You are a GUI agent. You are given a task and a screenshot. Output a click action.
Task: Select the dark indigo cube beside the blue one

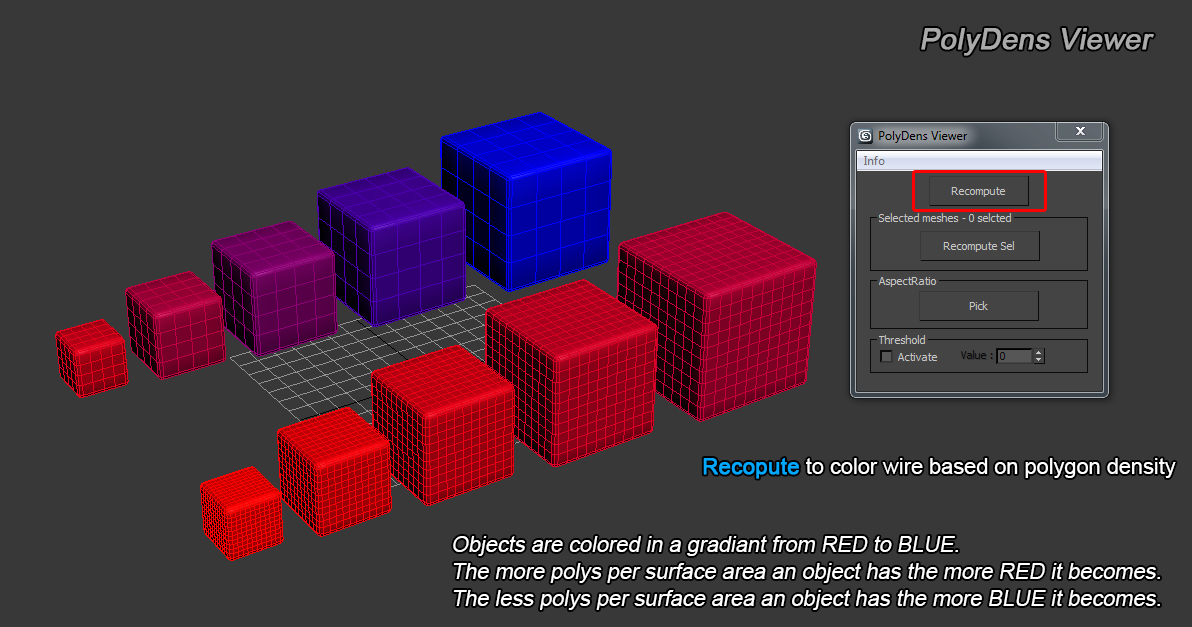pyautogui.click(x=390, y=250)
